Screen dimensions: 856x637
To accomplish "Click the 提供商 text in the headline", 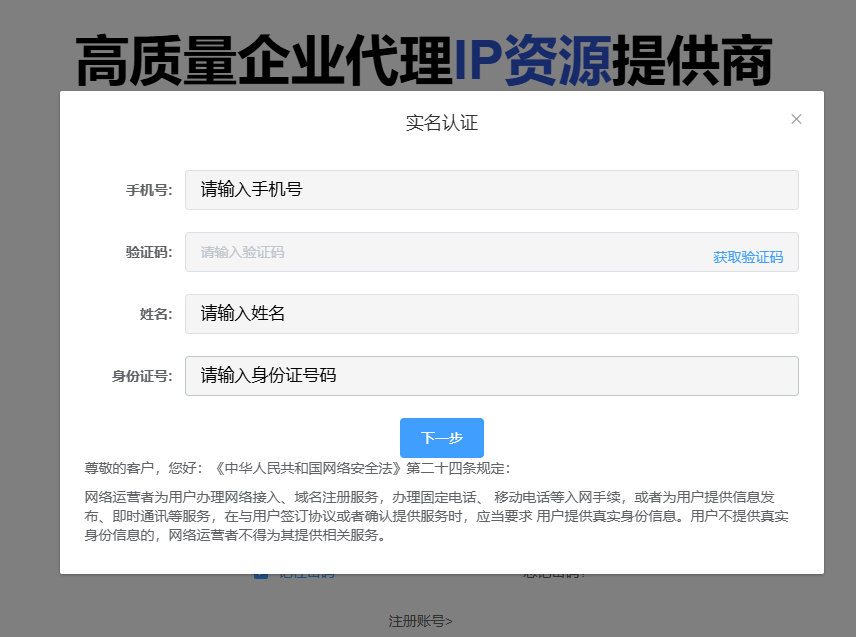I will (x=692, y=62).
